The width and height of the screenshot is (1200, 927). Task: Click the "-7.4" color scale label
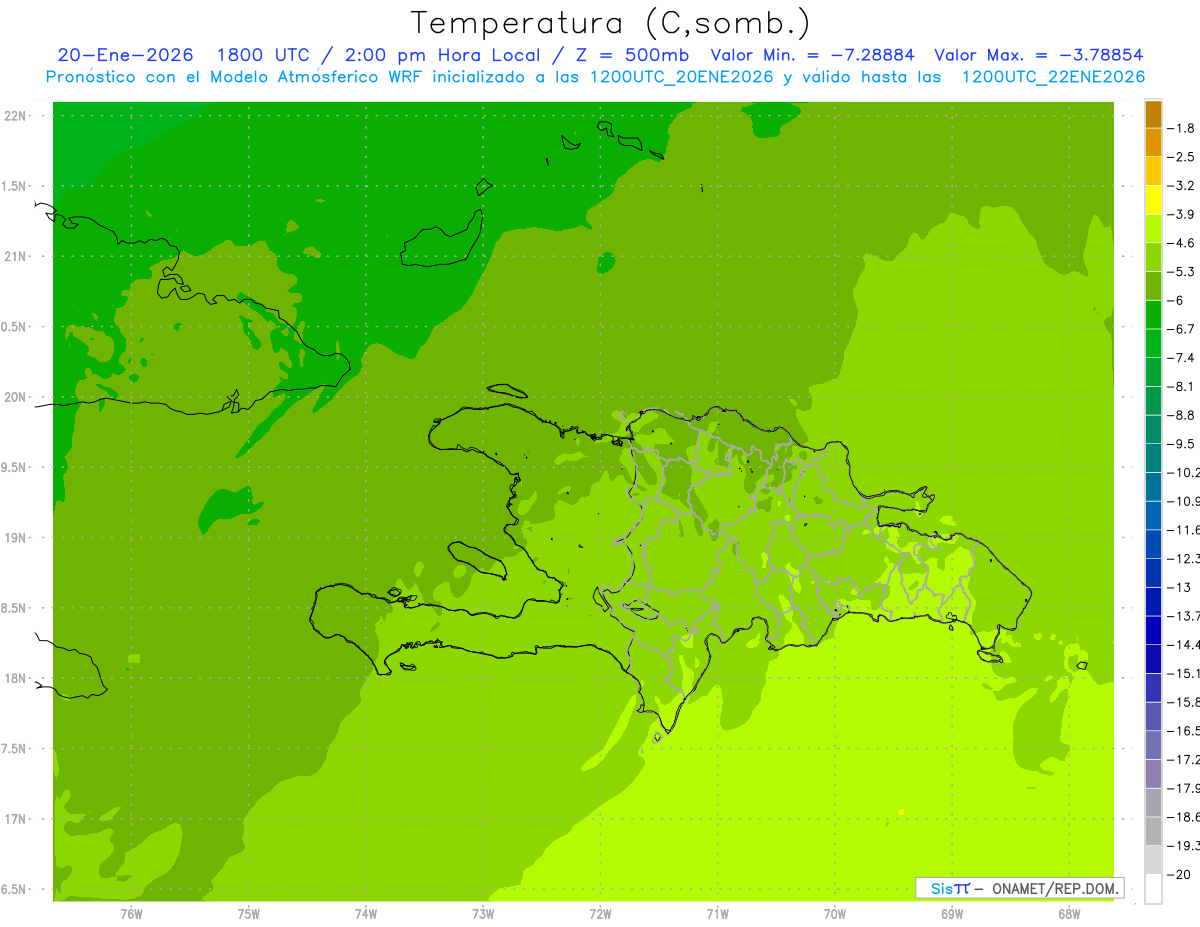(x=1181, y=358)
